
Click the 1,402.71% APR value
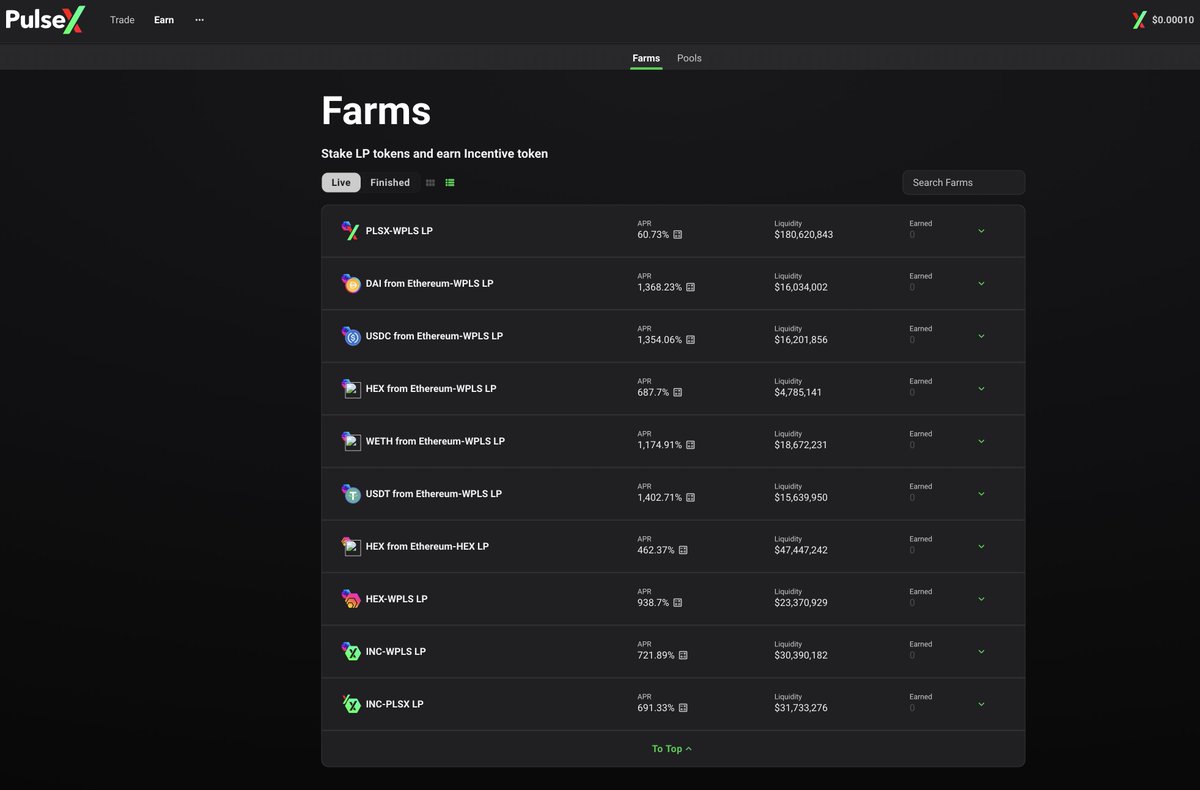coord(659,497)
